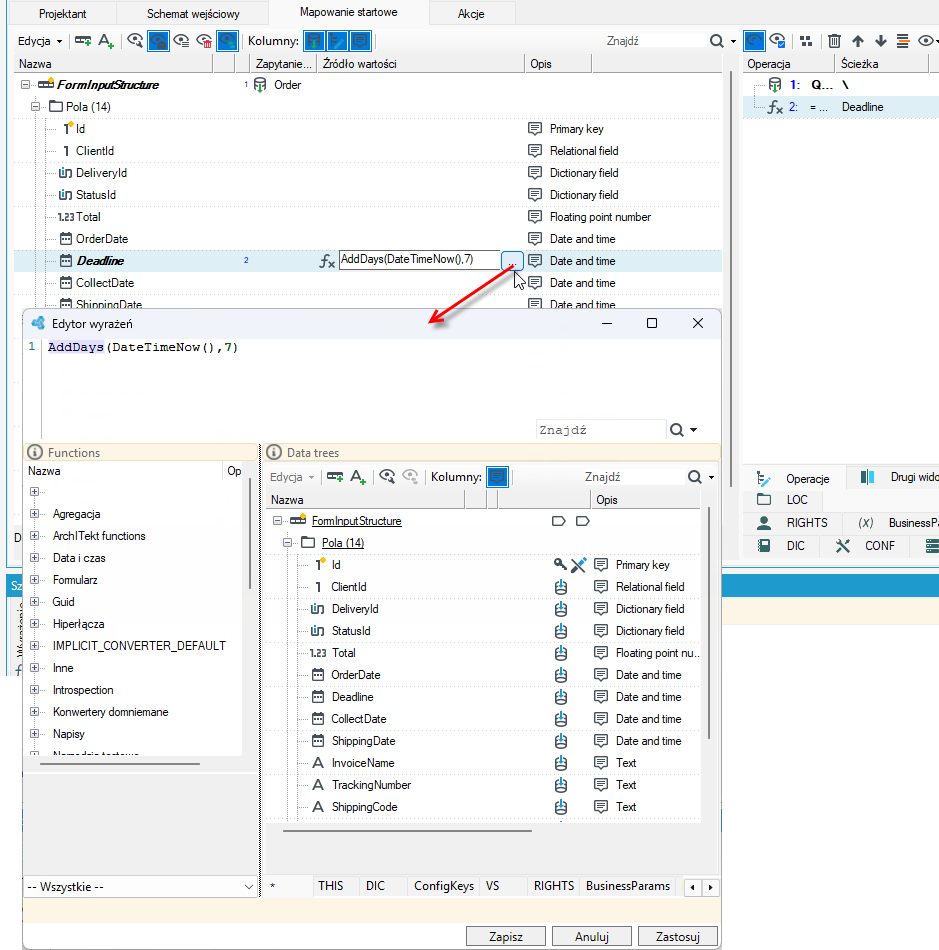939x950 pixels.
Task: Move operation up with the up arrow
Action: [858, 41]
